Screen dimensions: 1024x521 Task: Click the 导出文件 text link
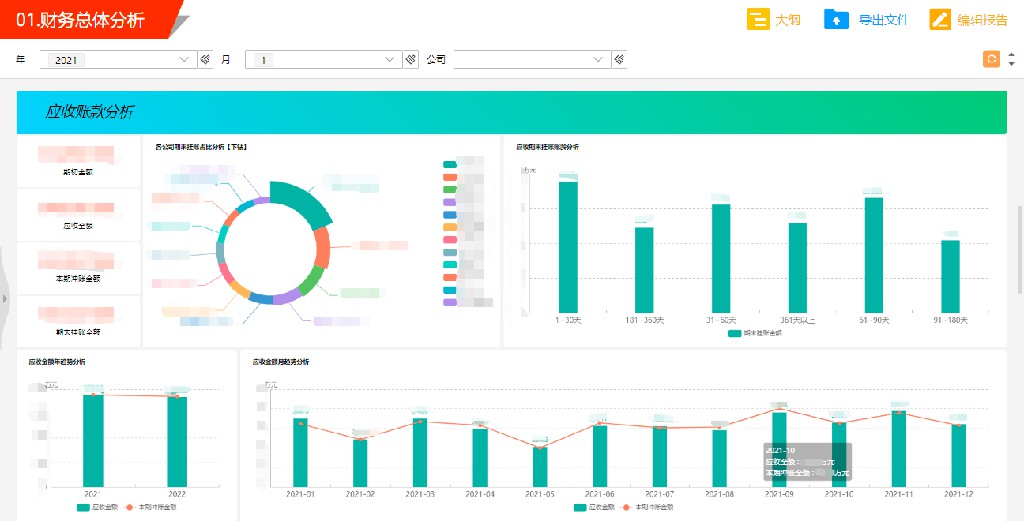tap(883, 20)
